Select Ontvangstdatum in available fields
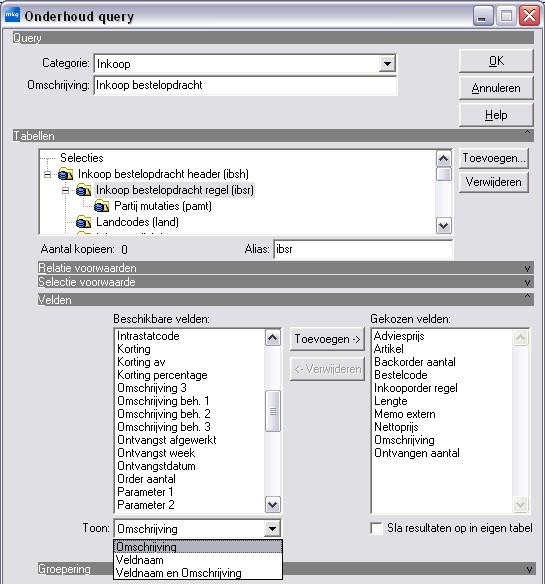The height and width of the screenshot is (584, 545). 156,466
